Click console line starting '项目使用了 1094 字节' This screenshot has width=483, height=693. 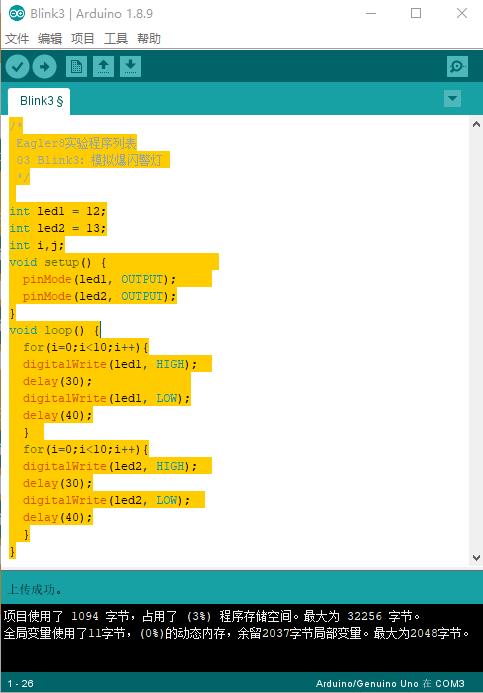[212, 616]
